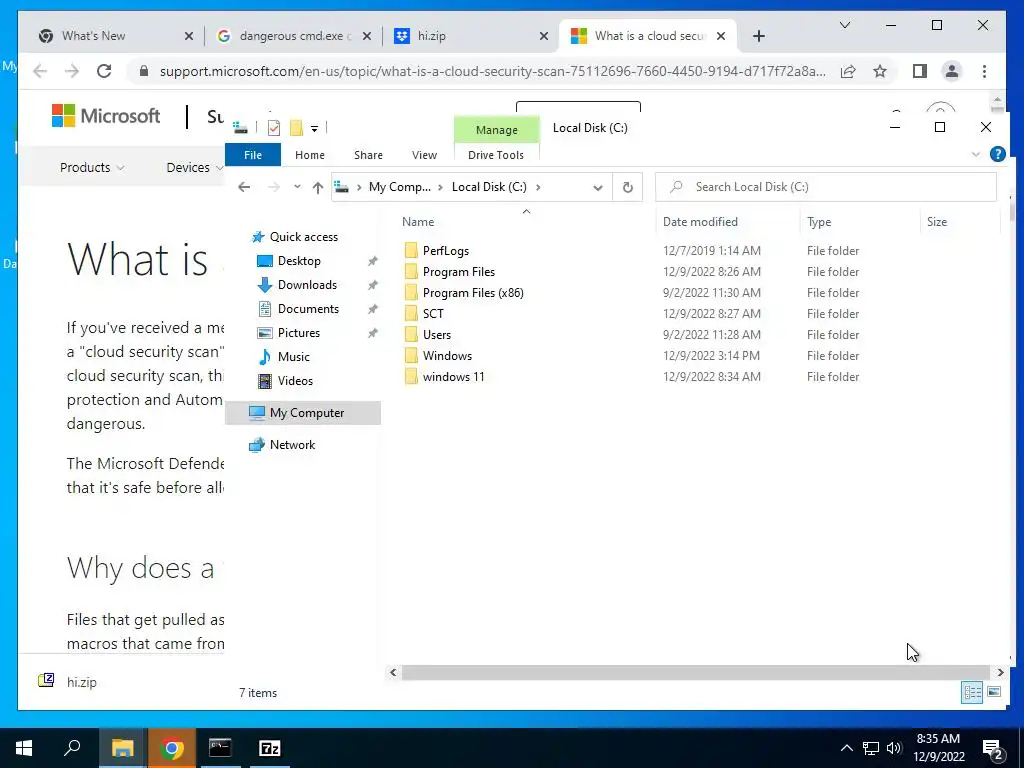Click the Search Local Disk (C:) field
Screen dimensions: 1024x768
click(825, 187)
